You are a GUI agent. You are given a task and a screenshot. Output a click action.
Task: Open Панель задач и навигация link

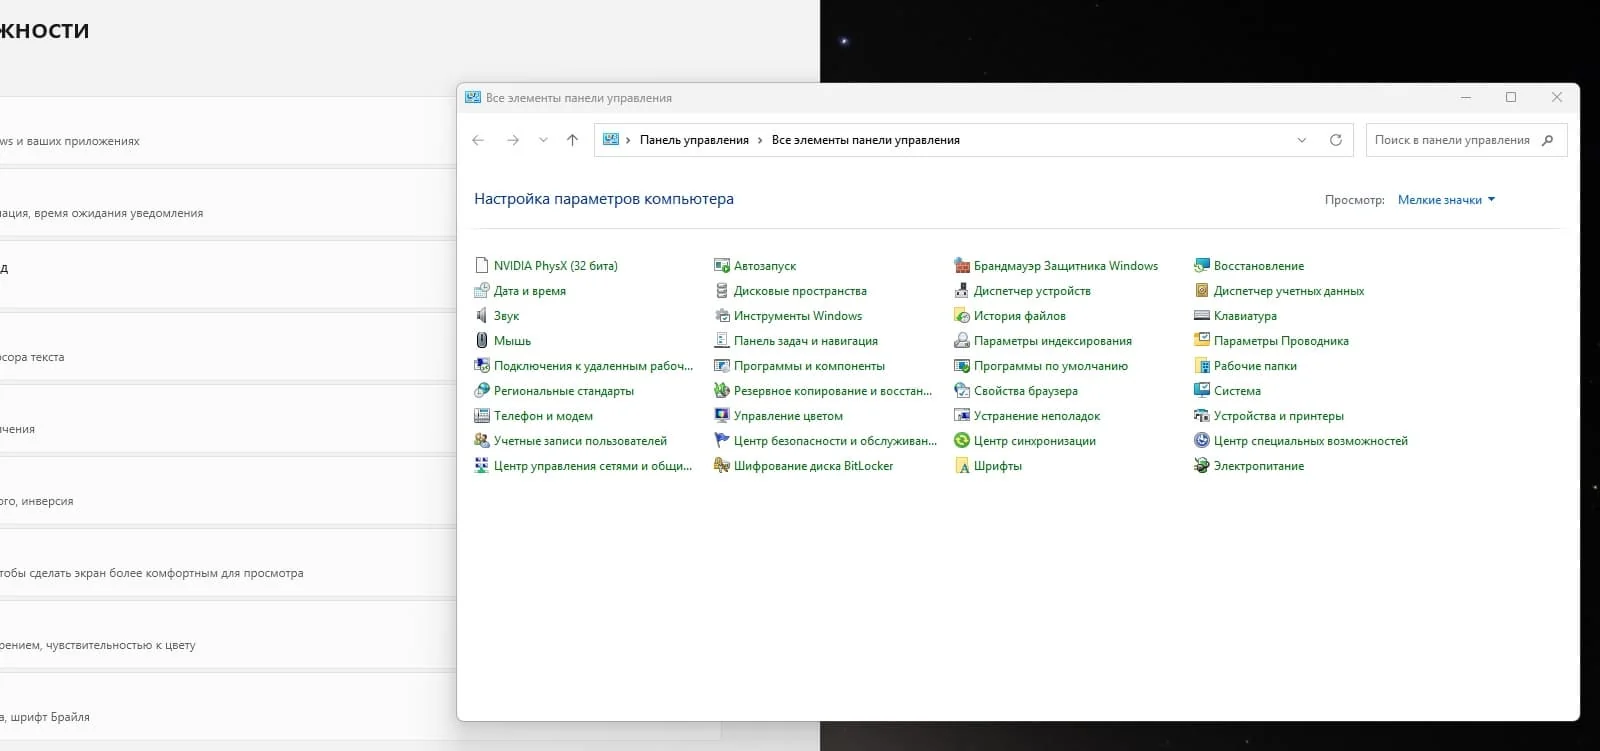pyautogui.click(x=806, y=341)
